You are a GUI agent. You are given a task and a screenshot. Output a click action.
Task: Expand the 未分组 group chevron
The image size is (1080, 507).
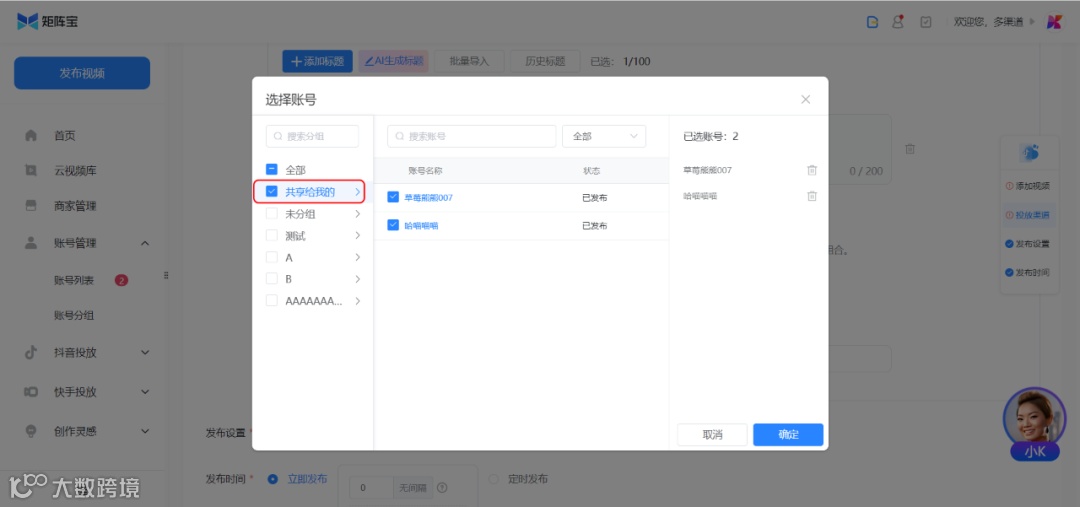coord(357,214)
